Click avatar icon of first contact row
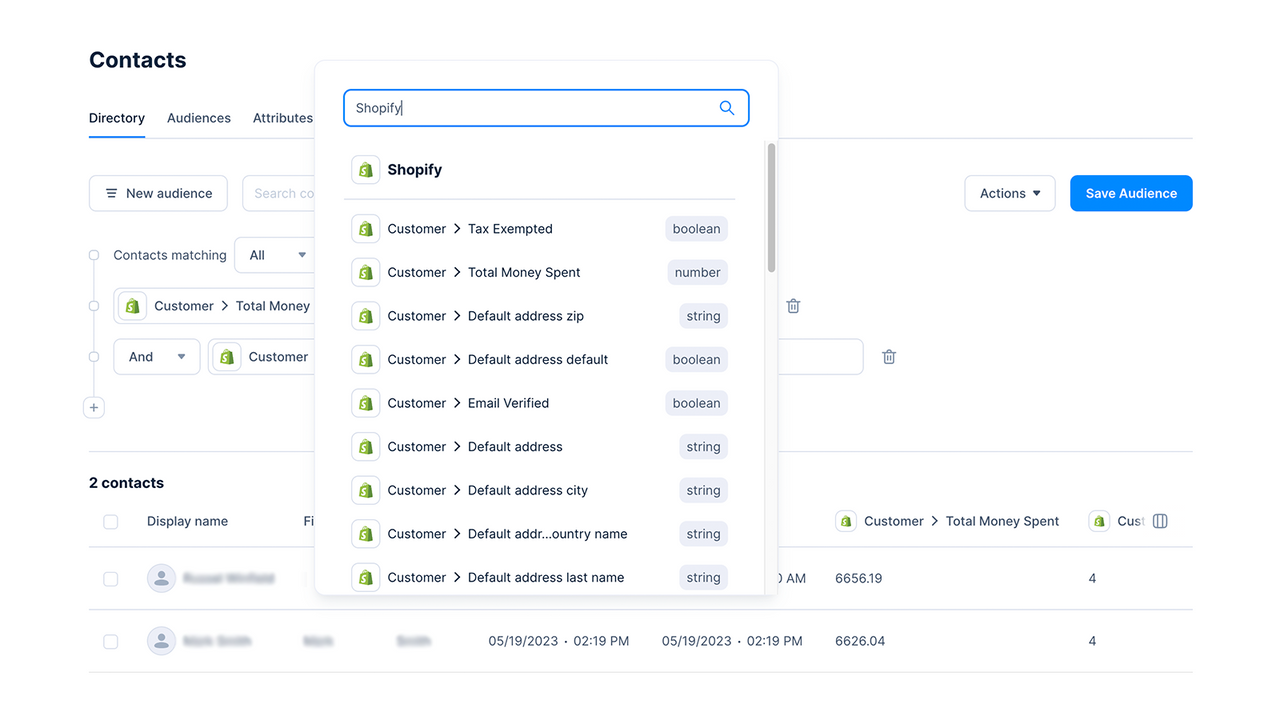Image resolution: width=1280 pixels, height=720 pixels. pos(161,578)
